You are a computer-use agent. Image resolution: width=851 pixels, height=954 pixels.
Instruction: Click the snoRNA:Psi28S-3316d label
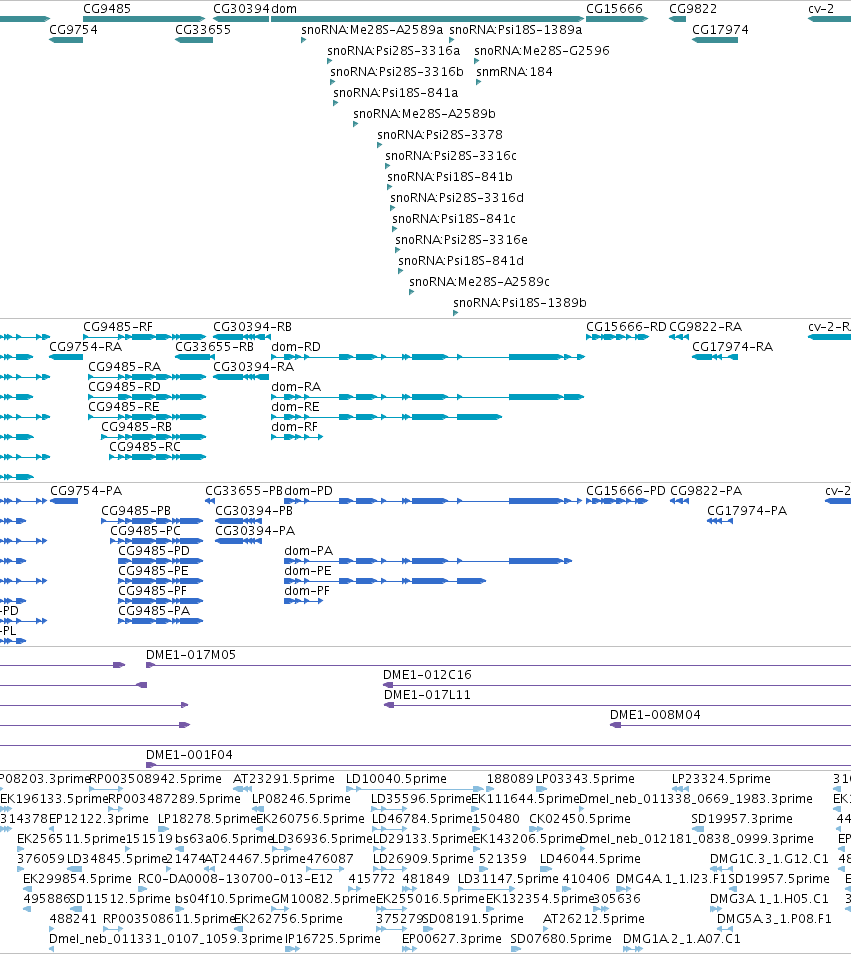[457, 197]
